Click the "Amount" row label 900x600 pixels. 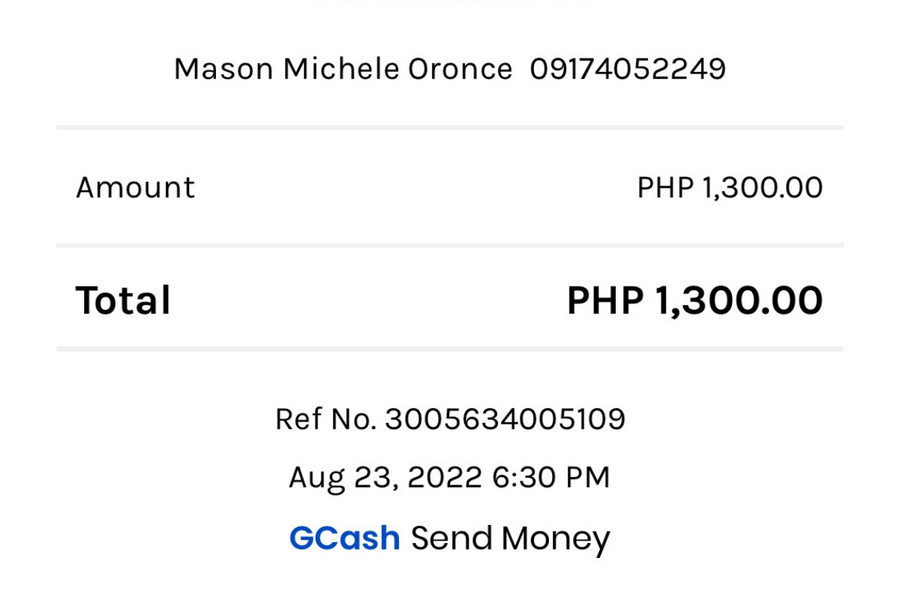(x=135, y=187)
